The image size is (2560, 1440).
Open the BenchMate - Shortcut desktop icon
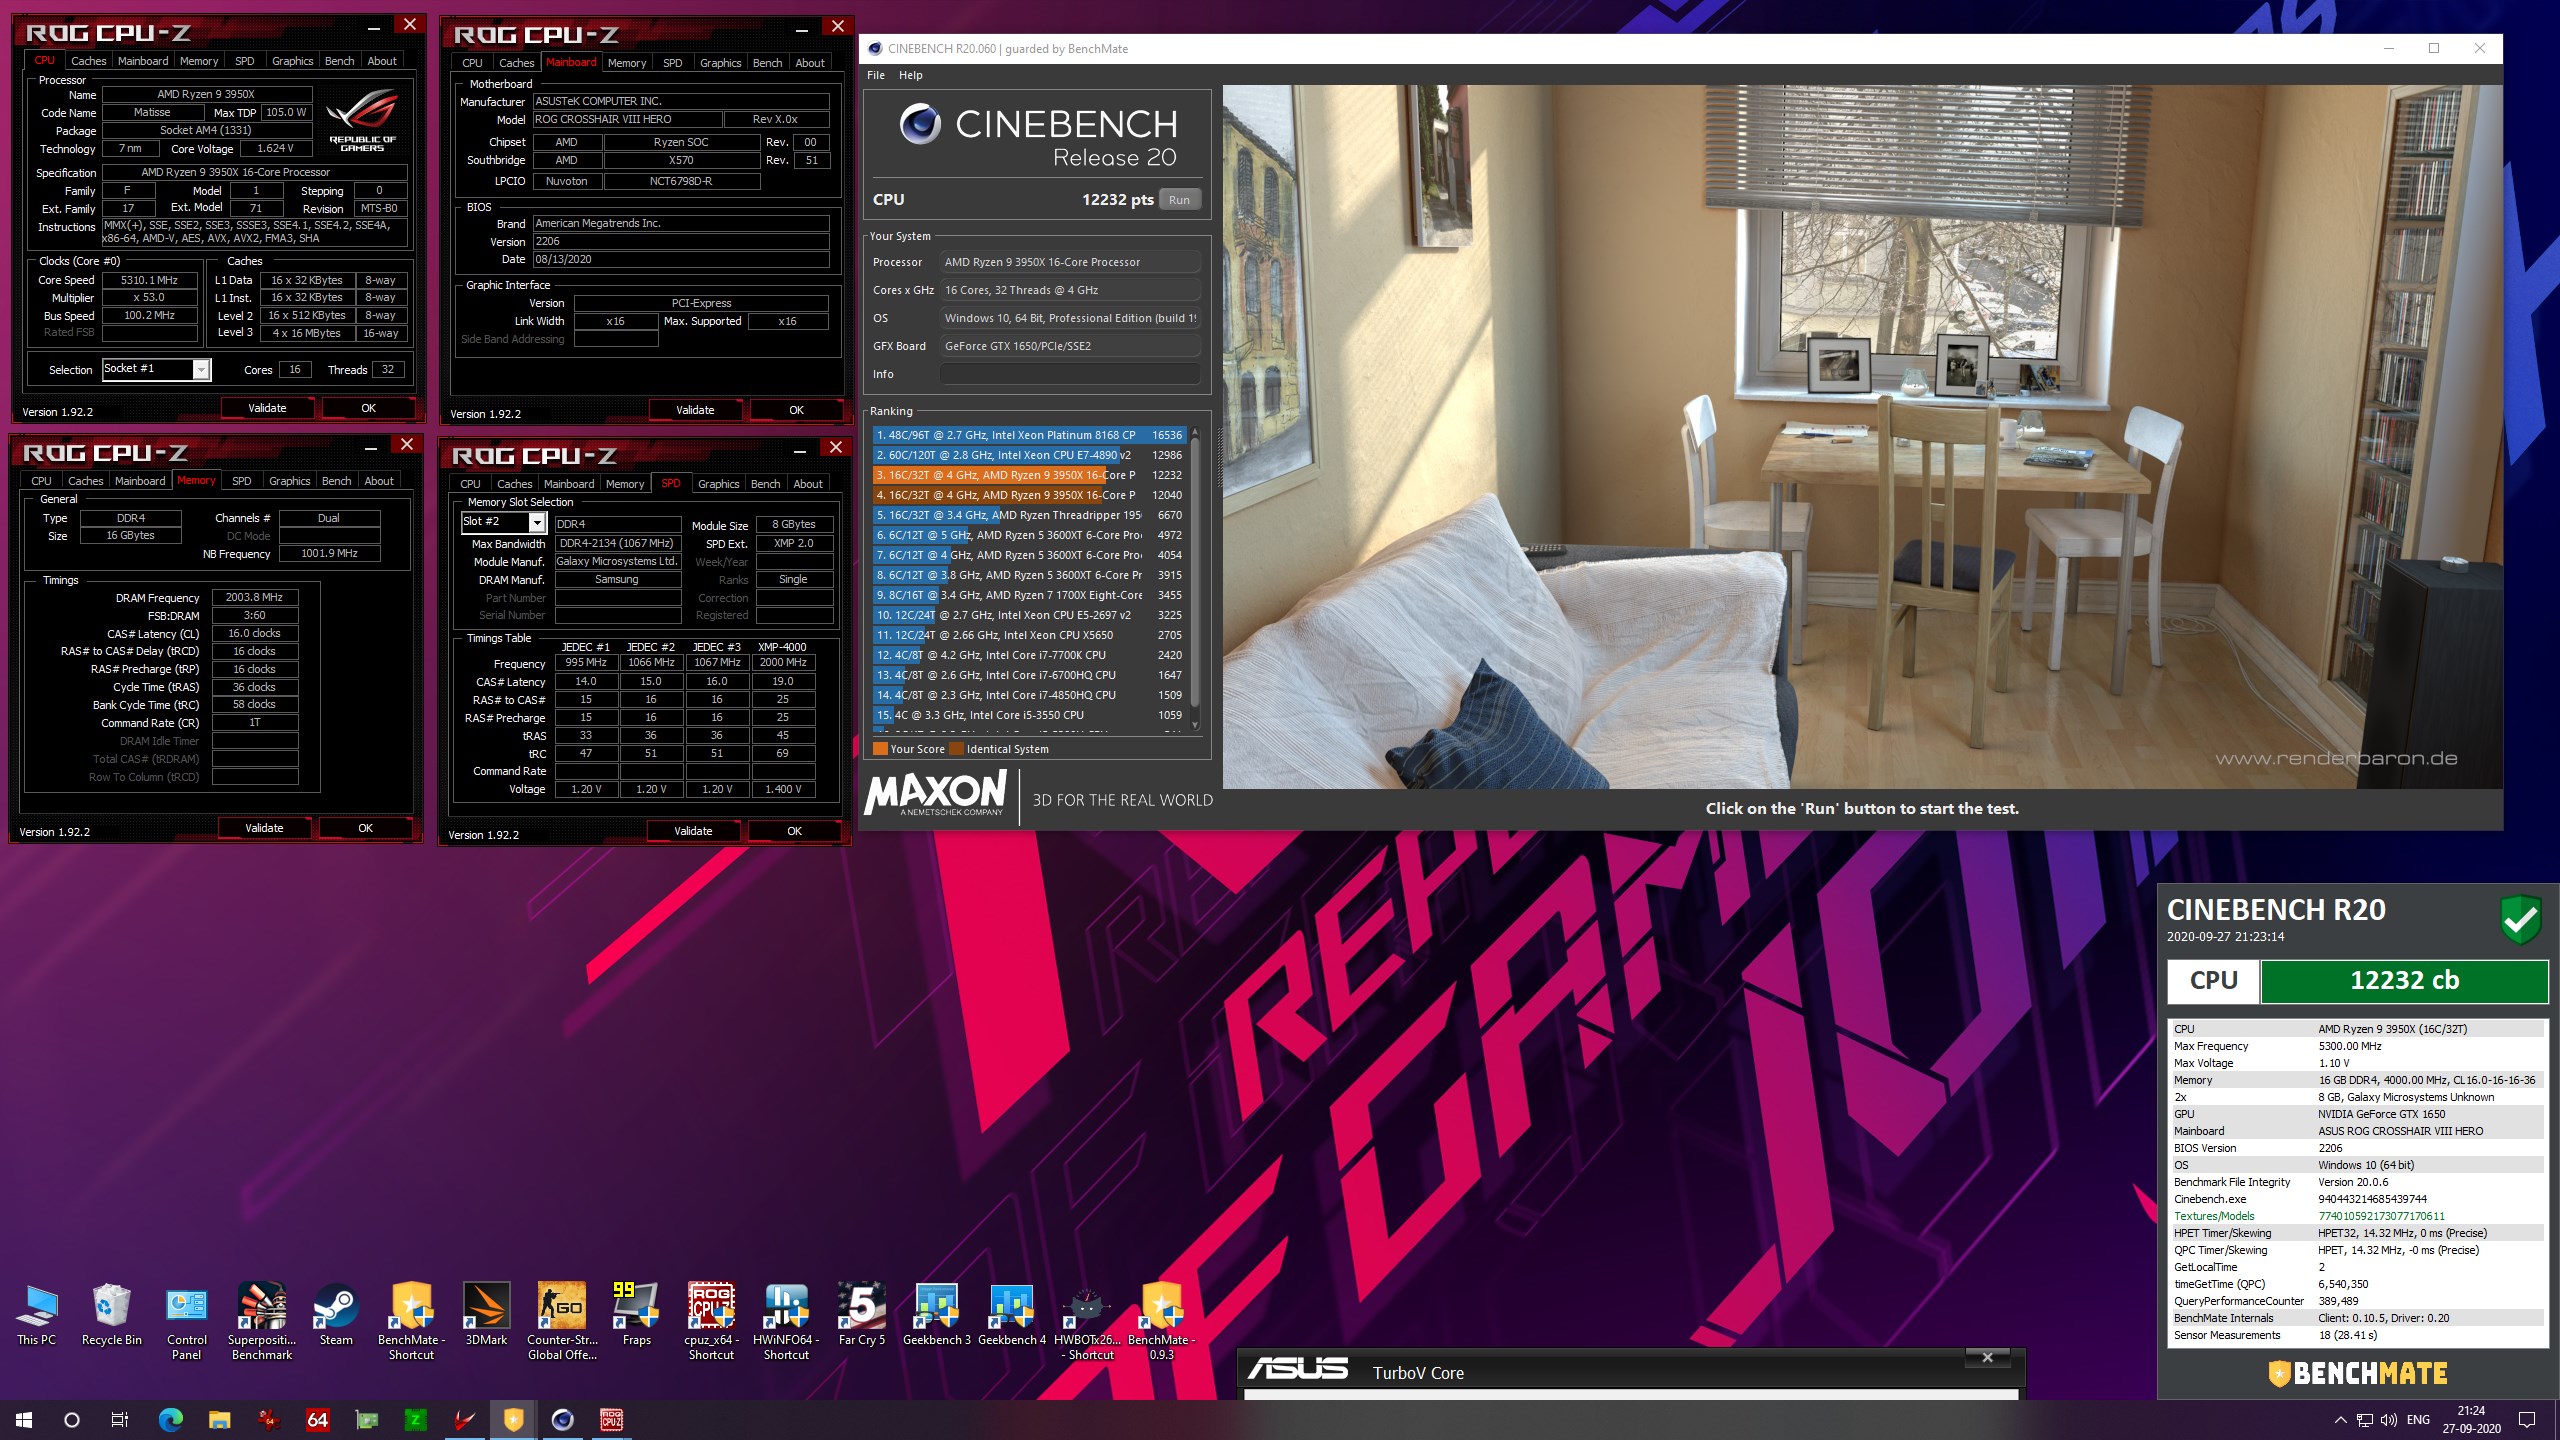(x=411, y=1322)
